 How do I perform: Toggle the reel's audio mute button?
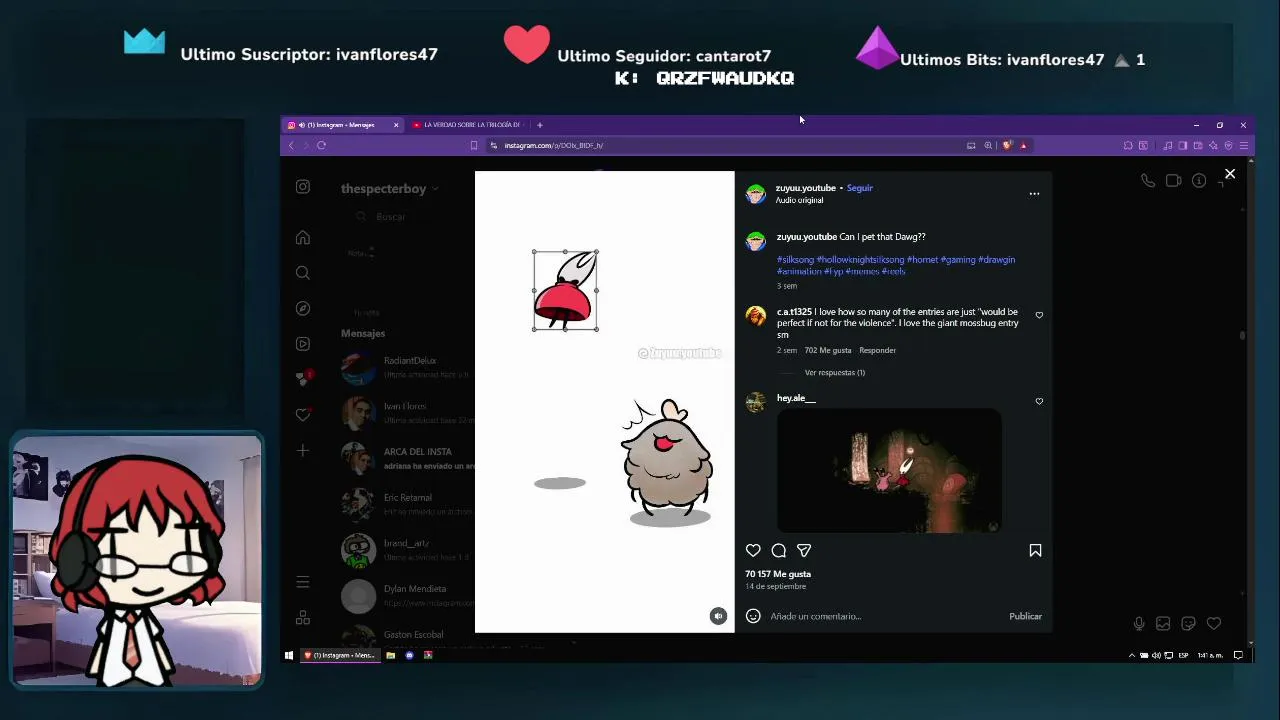point(718,616)
